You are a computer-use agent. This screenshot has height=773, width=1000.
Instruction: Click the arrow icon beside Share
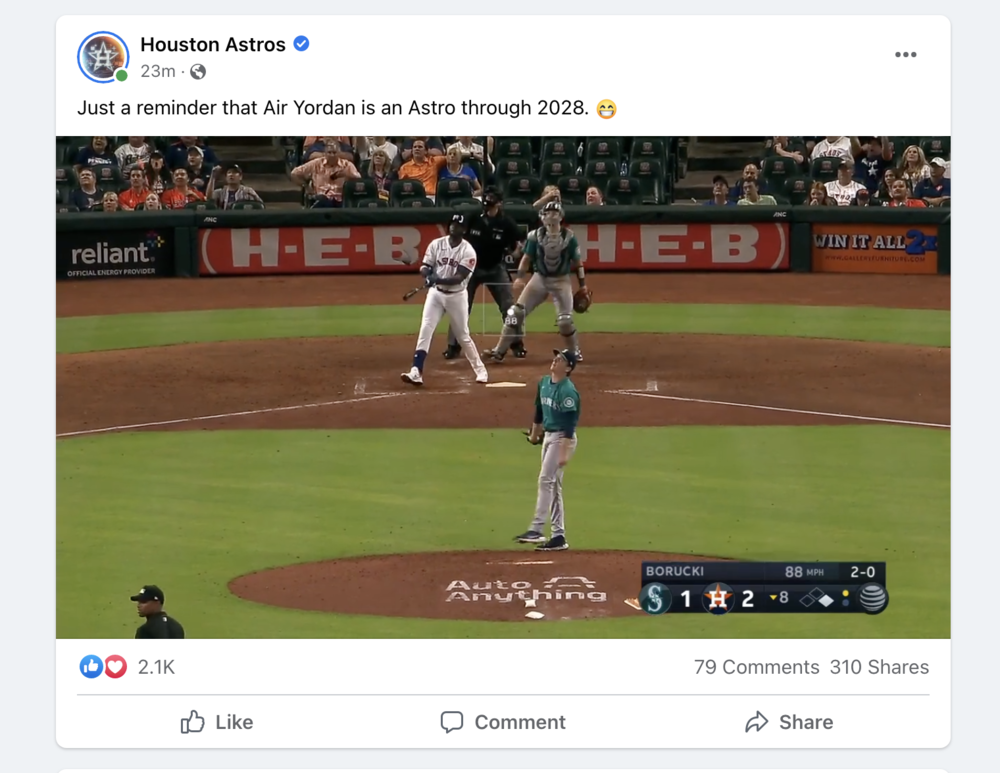point(756,721)
